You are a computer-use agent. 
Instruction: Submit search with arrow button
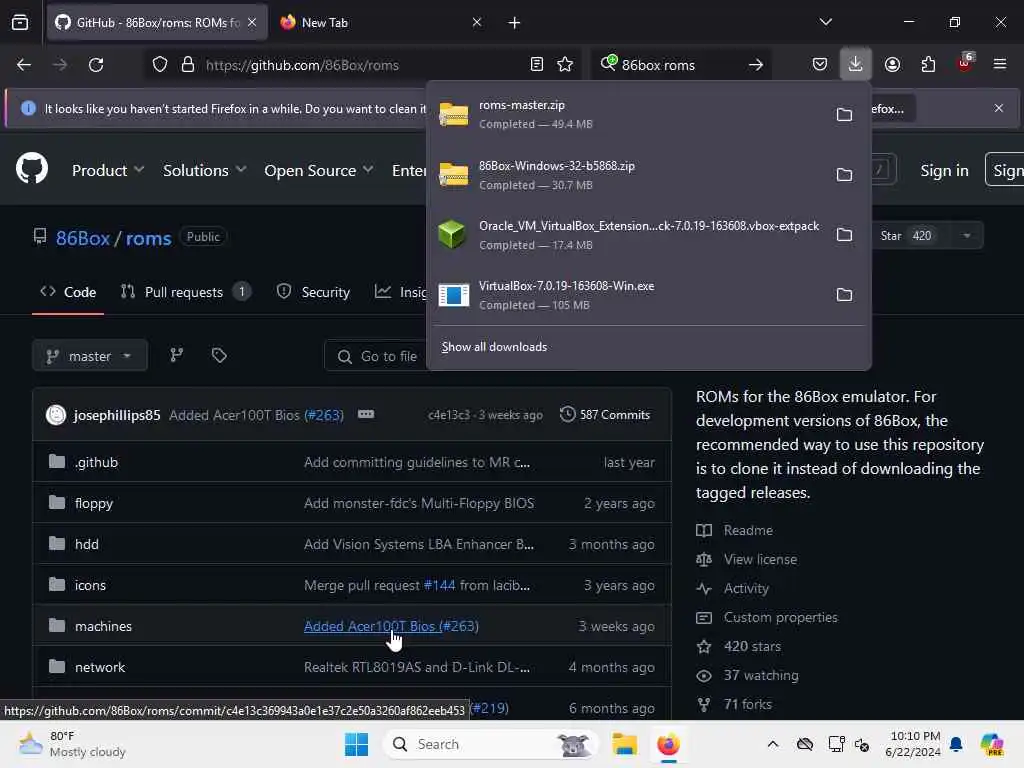tap(756, 65)
